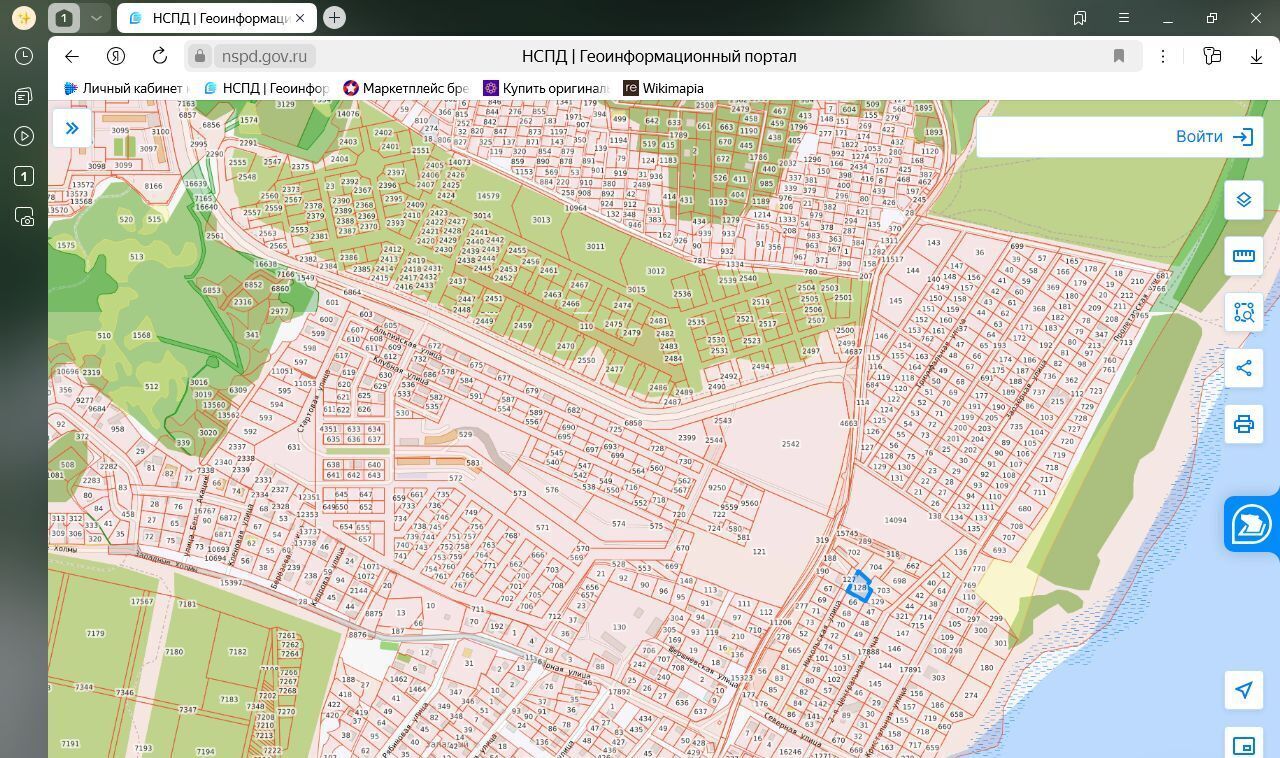Image resolution: width=1280 pixels, height=758 pixels.
Task: Click land parcel labeled 1568
Action: pos(141,336)
